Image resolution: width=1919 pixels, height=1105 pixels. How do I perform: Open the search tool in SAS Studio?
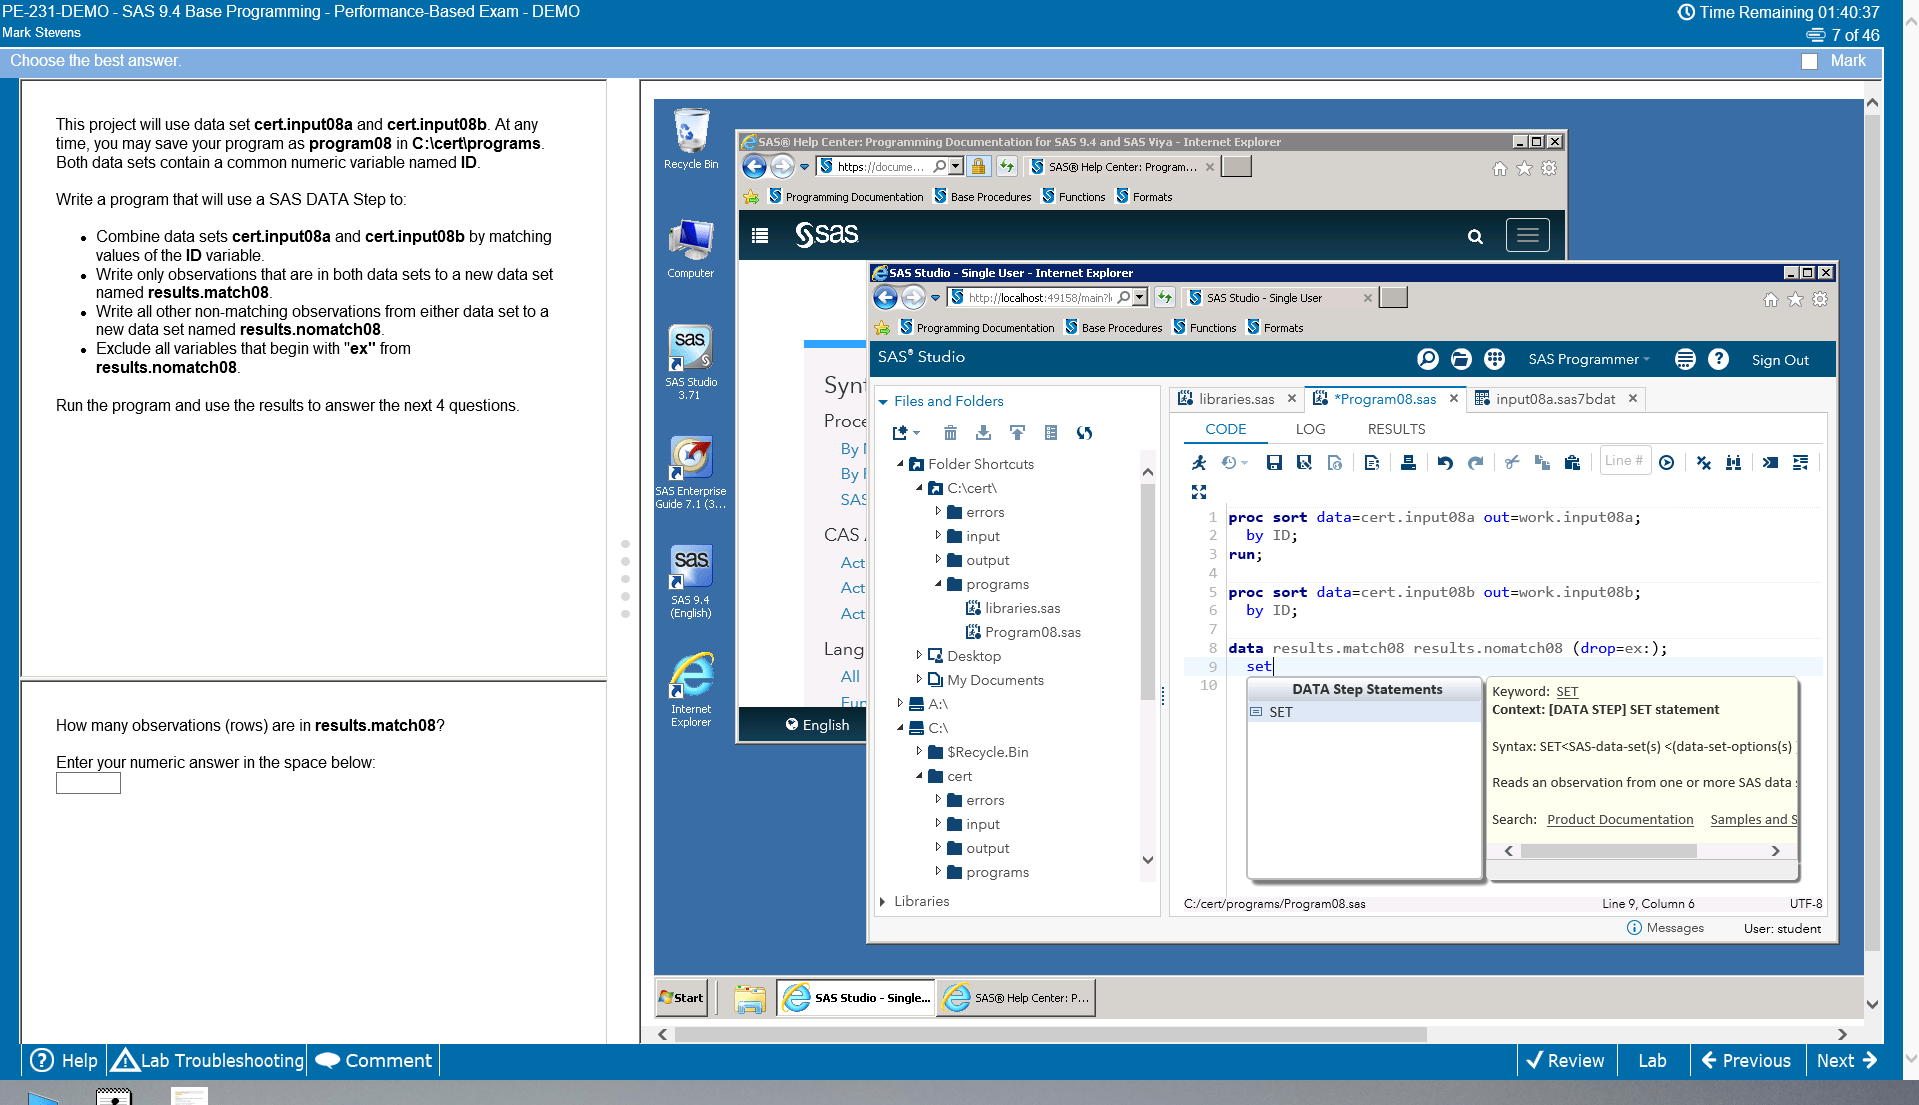point(1428,359)
